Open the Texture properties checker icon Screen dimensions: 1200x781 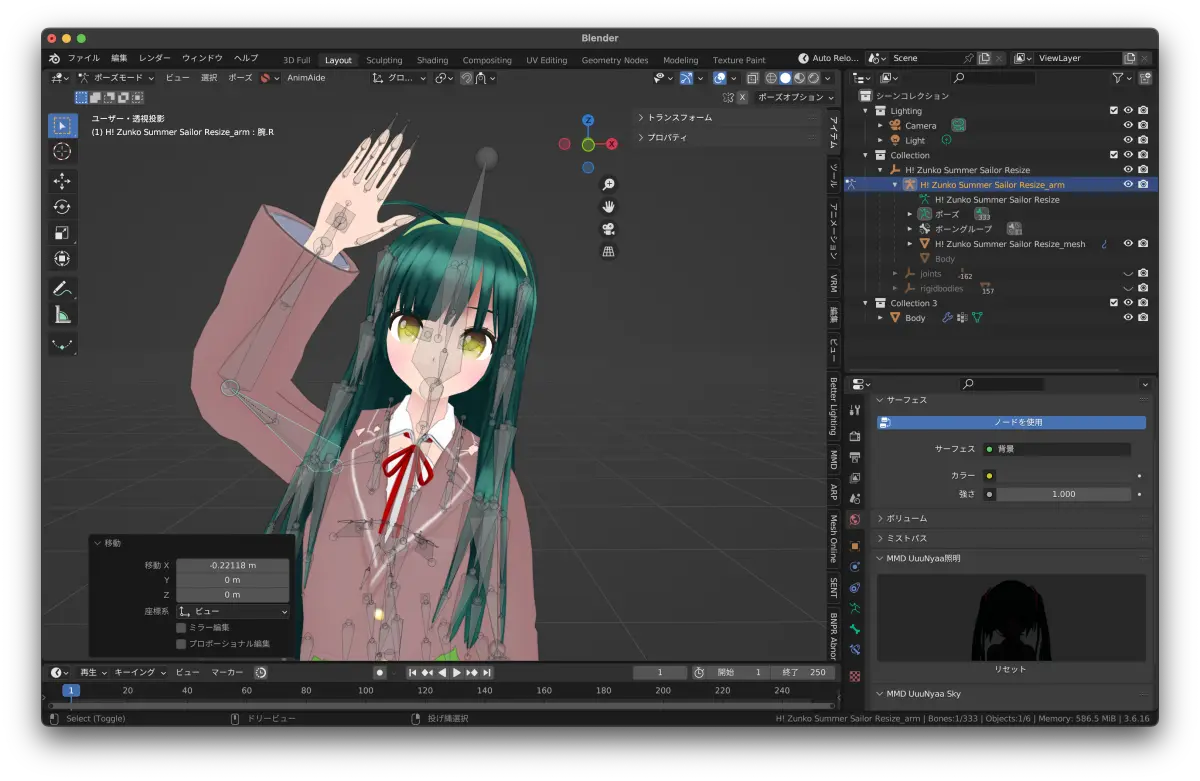pyautogui.click(x=854, y=676)
